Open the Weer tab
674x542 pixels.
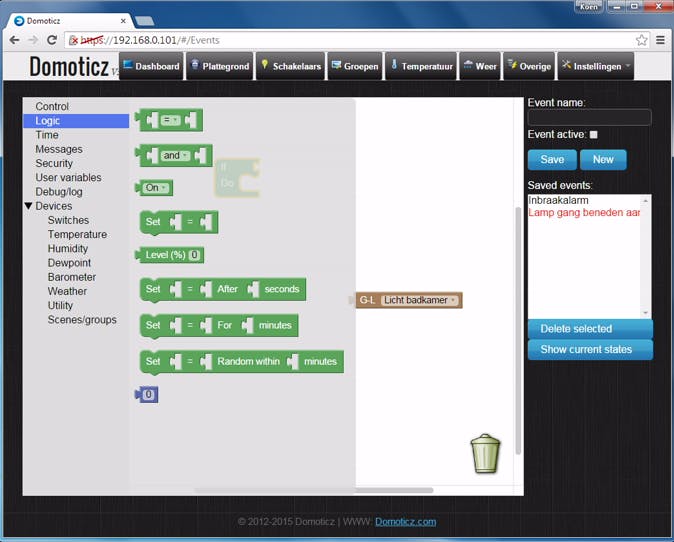pyautogui.click(x=480, y=66)
